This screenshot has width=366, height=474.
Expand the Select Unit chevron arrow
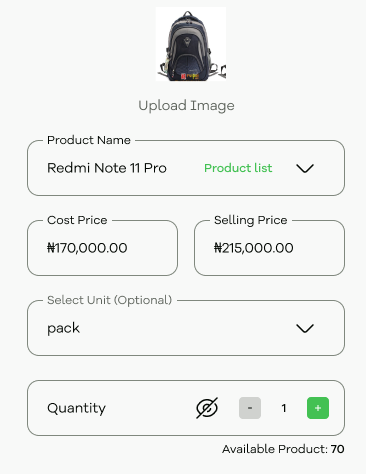click(x=305, y=328)
